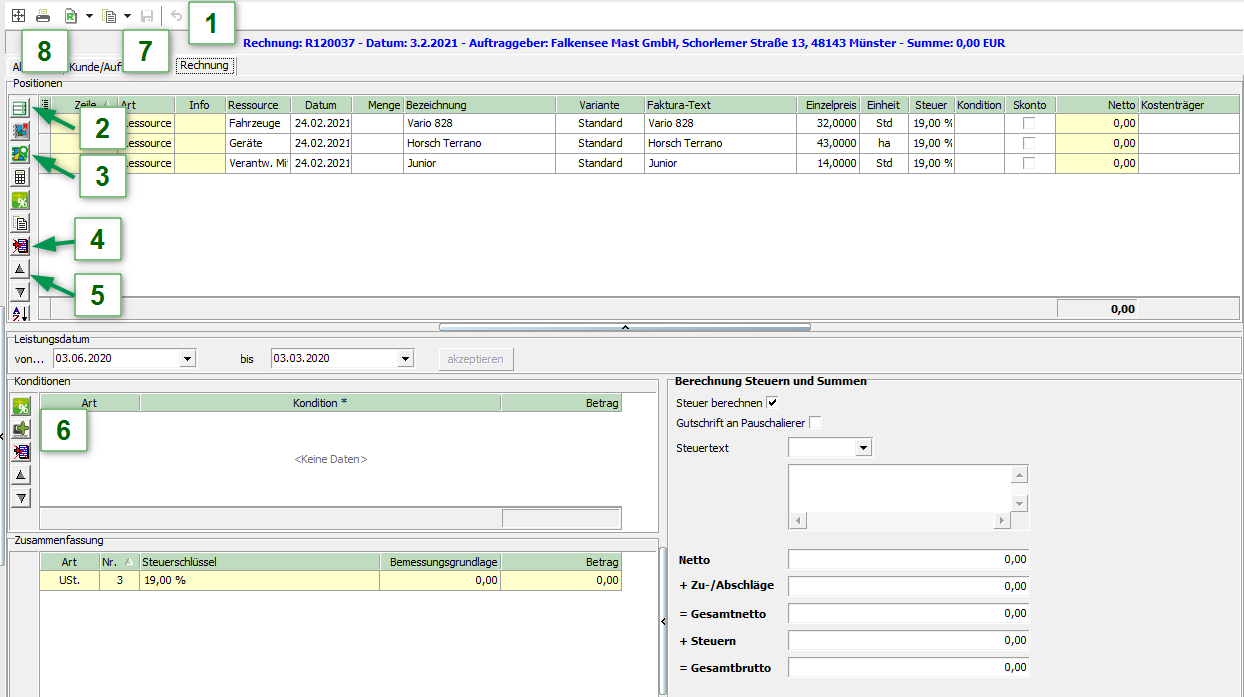Switch to the Rechnung tab

(204, 66)
